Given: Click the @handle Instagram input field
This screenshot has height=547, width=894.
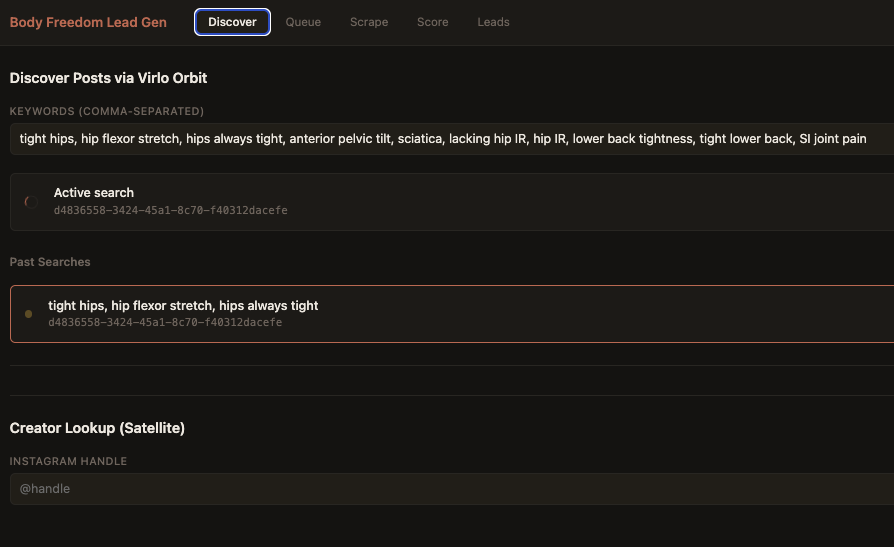Looking at the screenshot, I should tap(452, 489).
